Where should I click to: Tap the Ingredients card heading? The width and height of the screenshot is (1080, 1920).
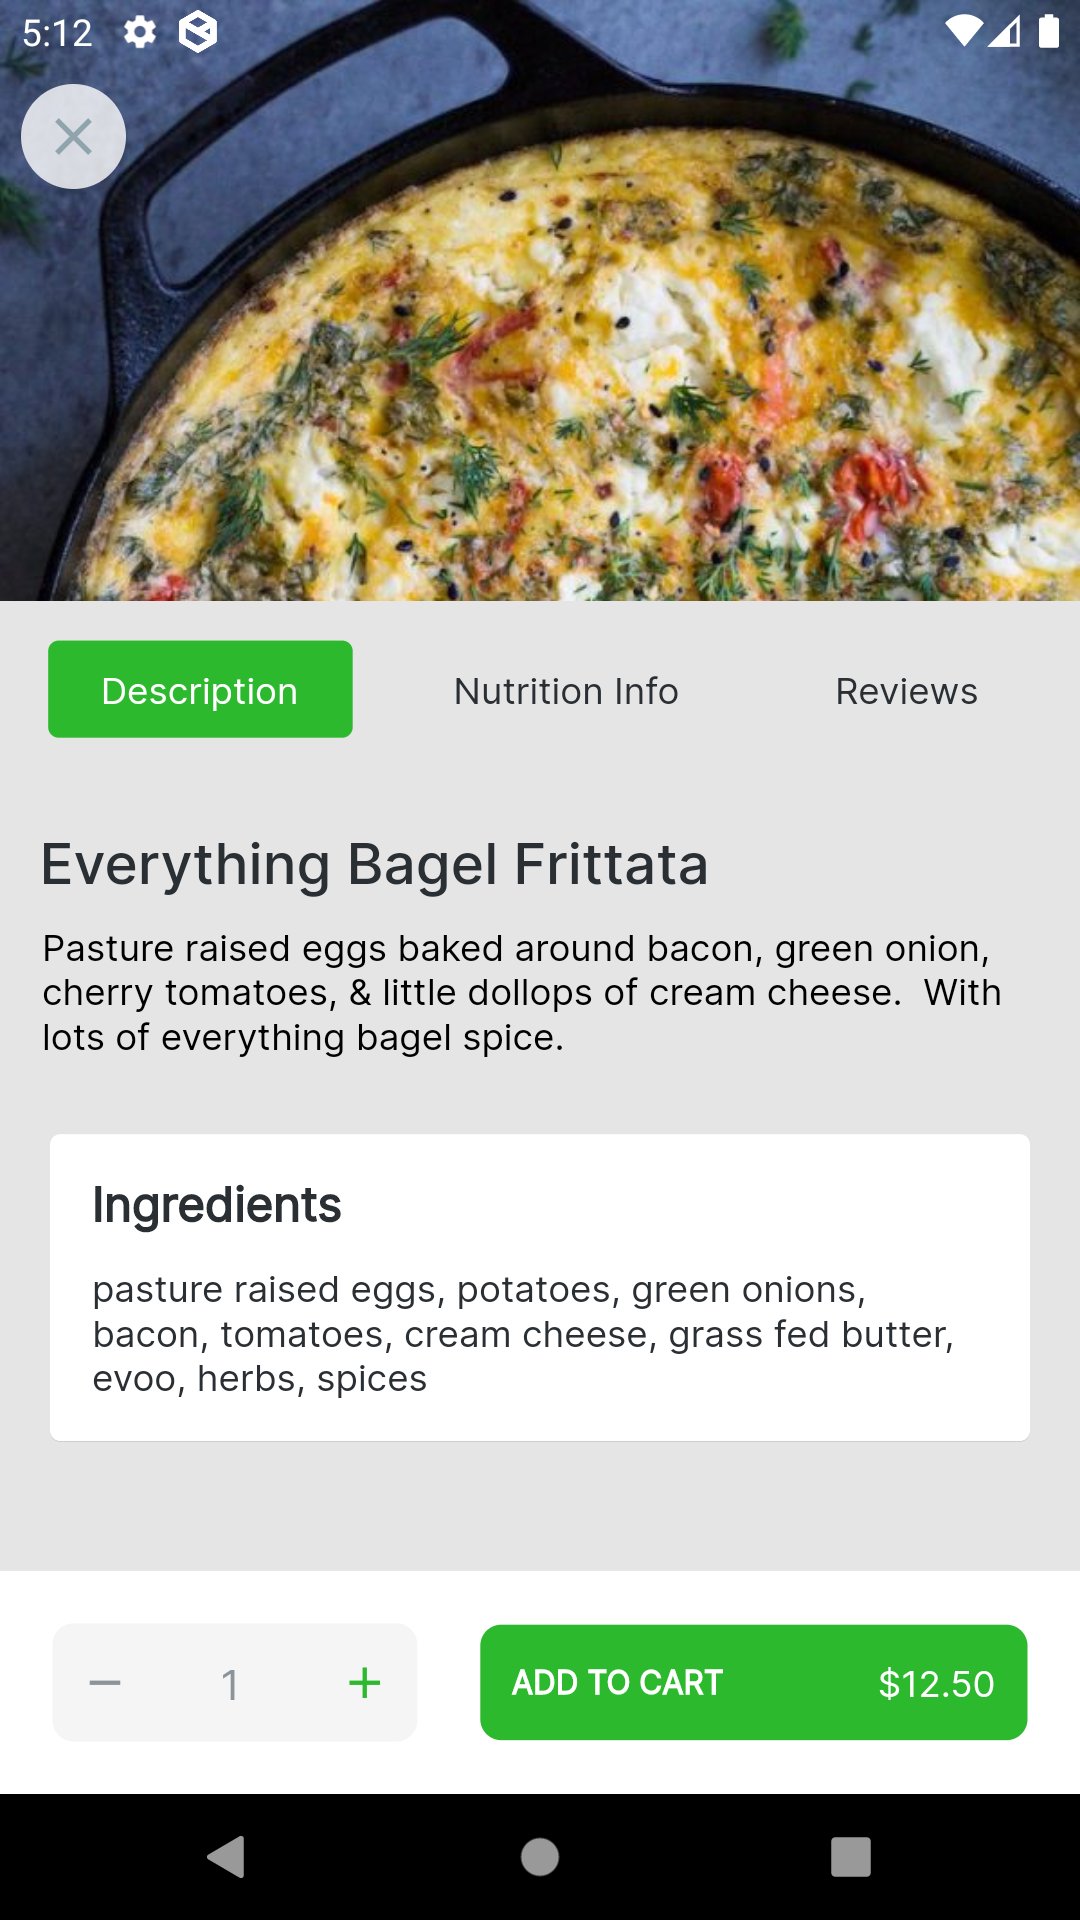point(217,1205)
